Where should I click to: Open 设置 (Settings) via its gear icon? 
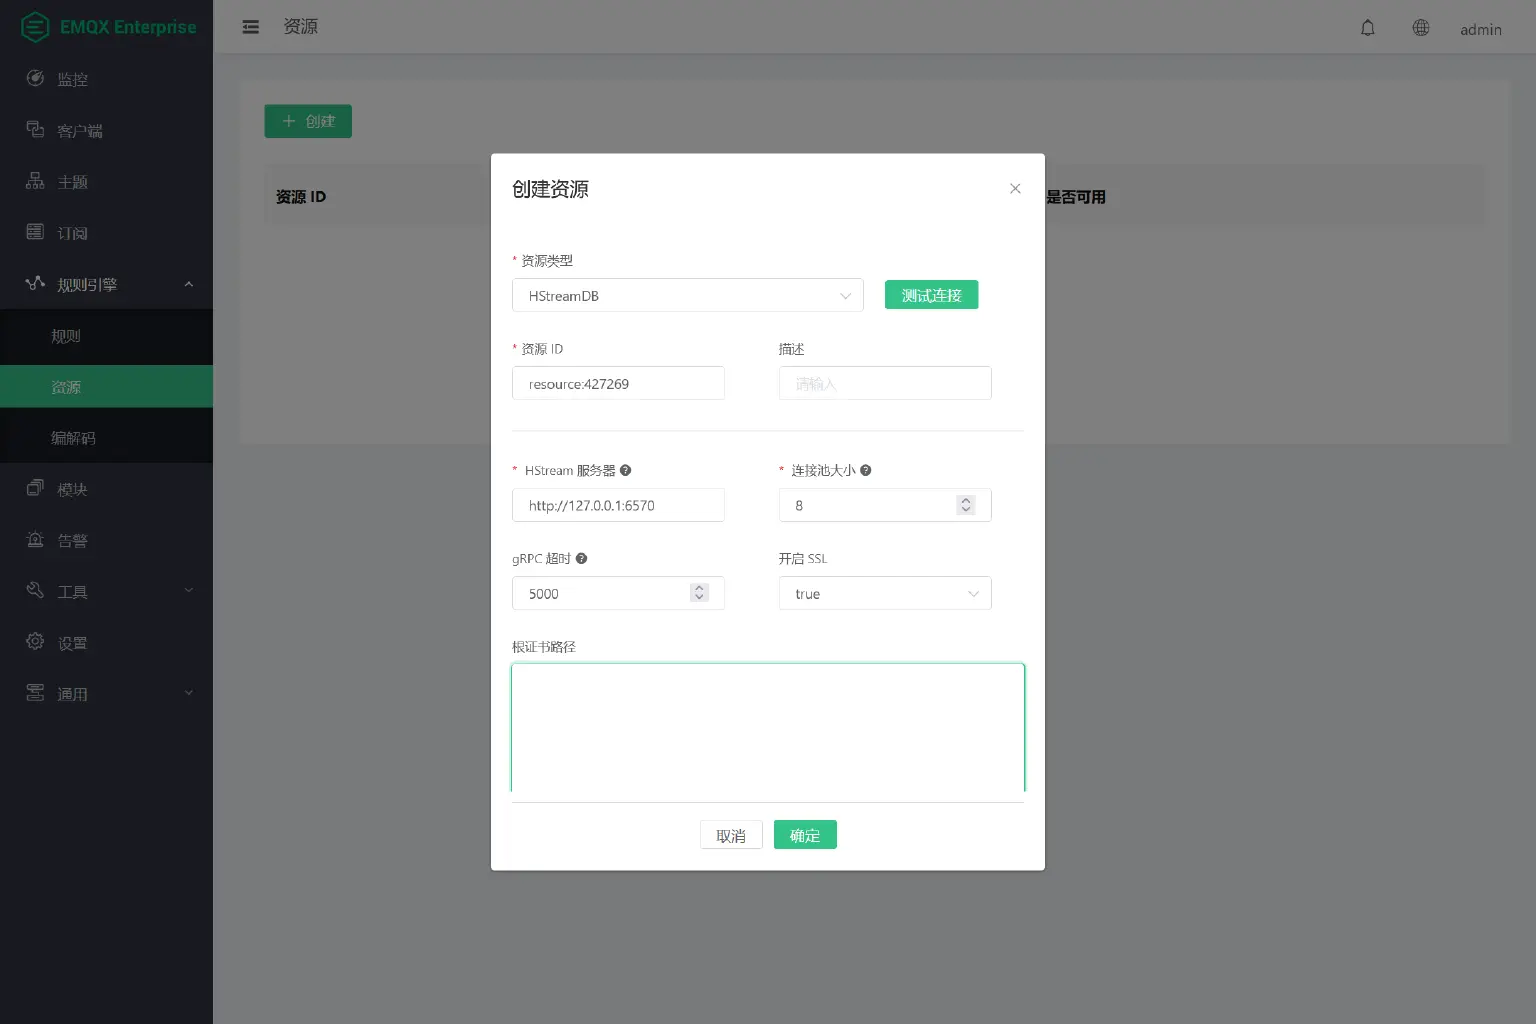pos(36,642)
